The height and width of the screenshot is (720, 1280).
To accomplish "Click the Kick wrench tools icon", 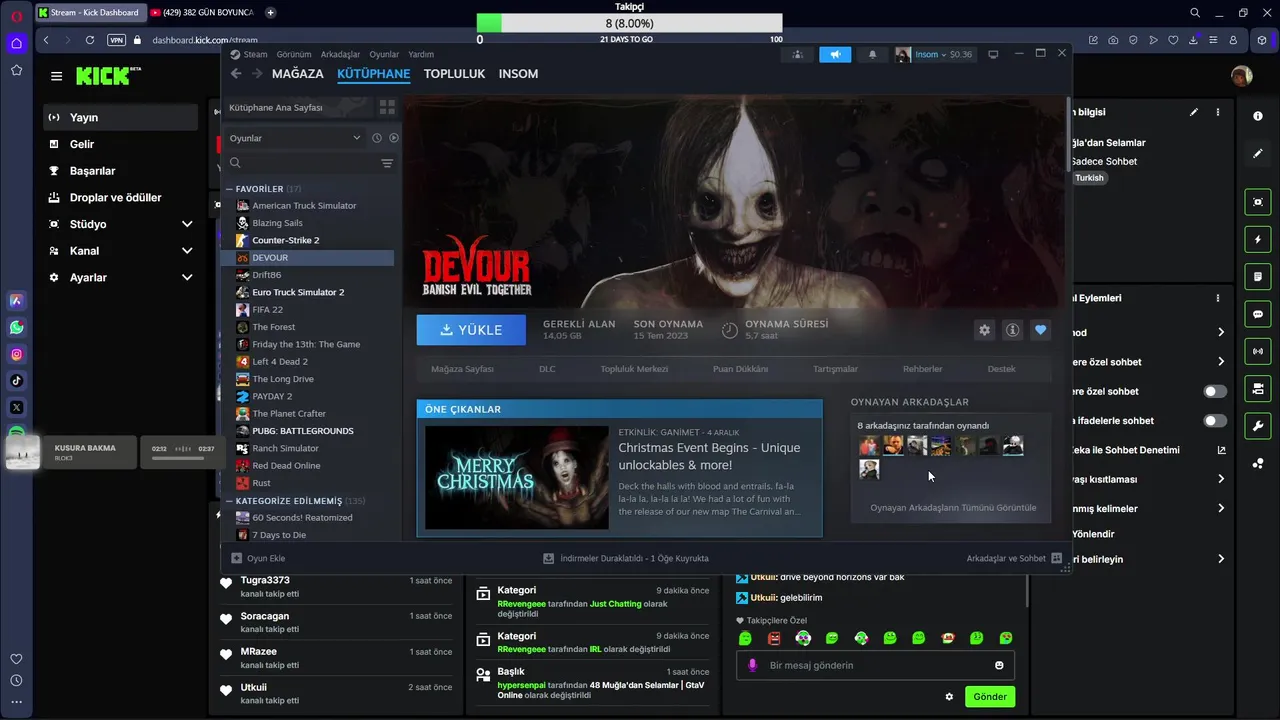I will coord(1258,425).
